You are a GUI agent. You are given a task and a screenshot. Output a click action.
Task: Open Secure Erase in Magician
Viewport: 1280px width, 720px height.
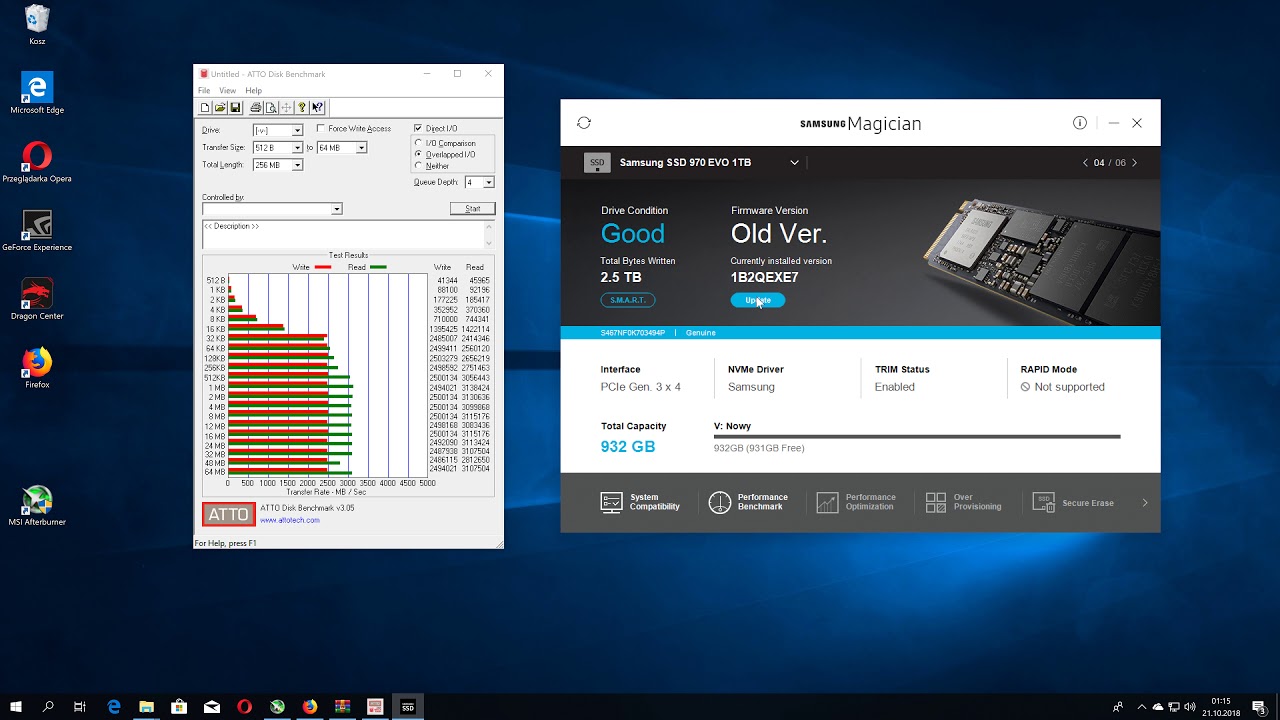(1074, 502)
